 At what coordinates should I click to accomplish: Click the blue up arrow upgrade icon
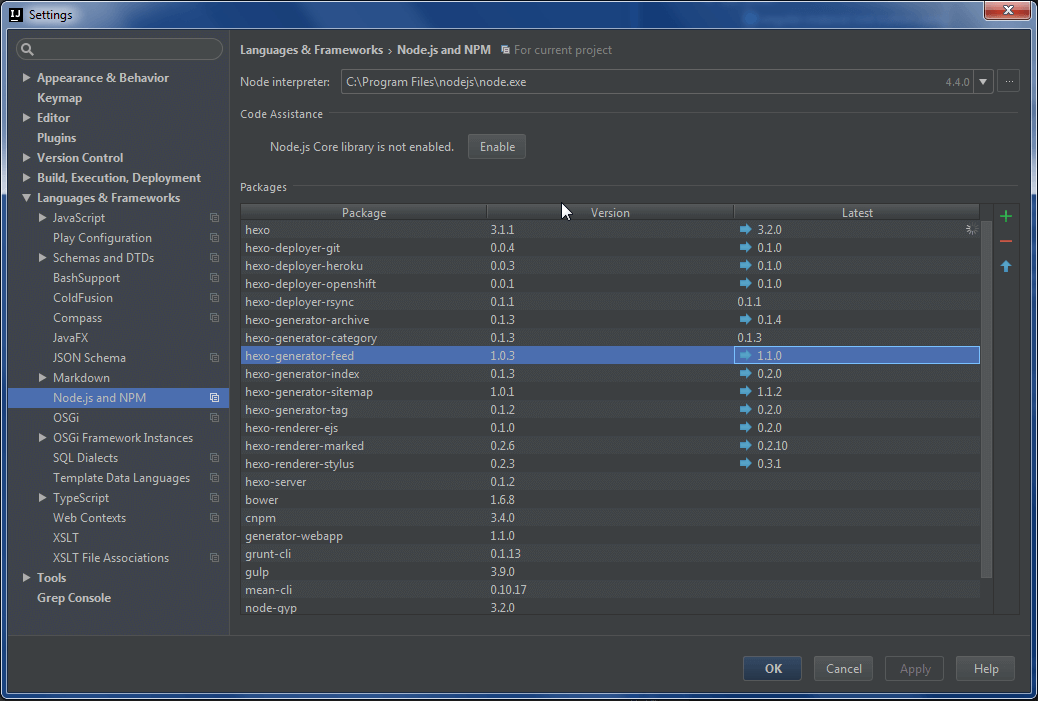1006,266
